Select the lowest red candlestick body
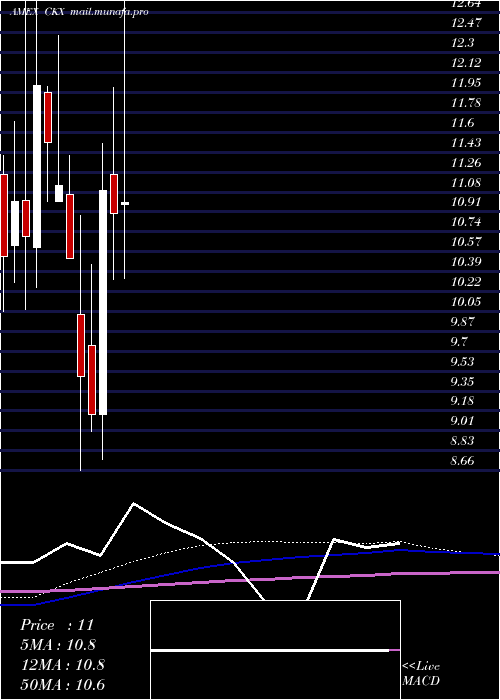The width and height of the screenshot is (500, 700). click(92, 379)
